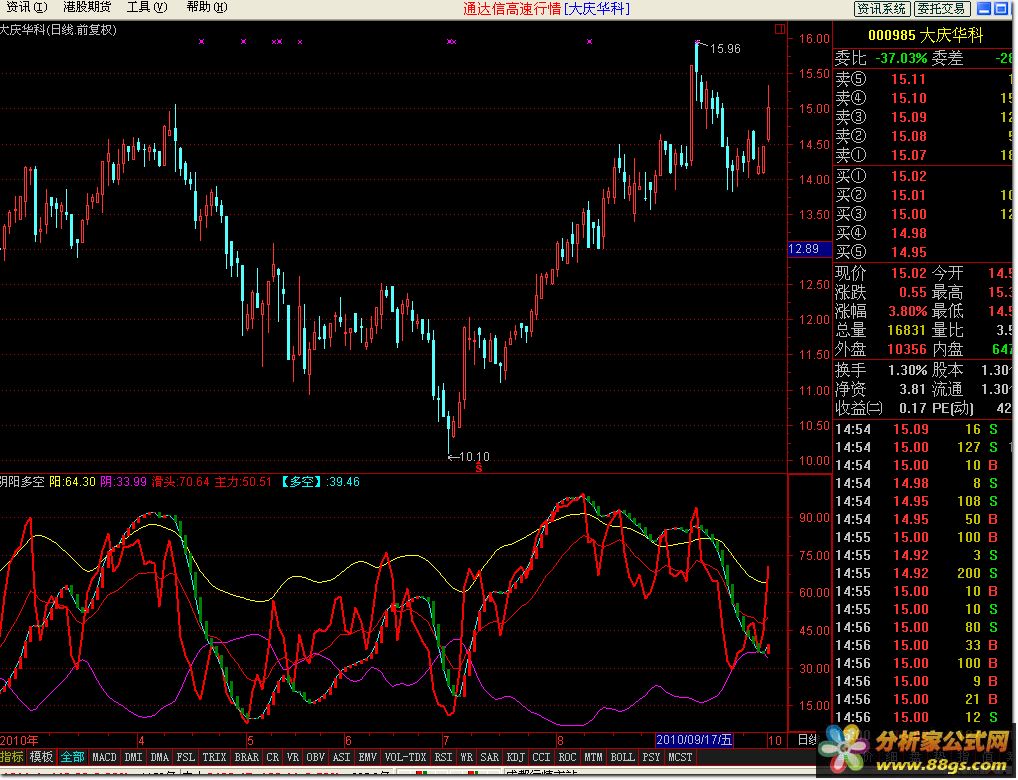Click the 10.10 low price label

click(x=474, y=457)
